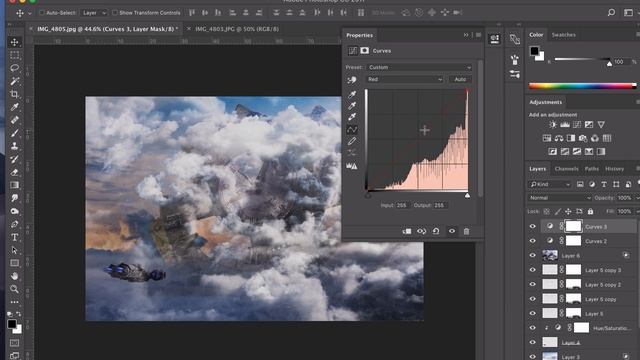Pick the black point eyedropper in Curves
The image size is (640, 360).
click(352, 95)
